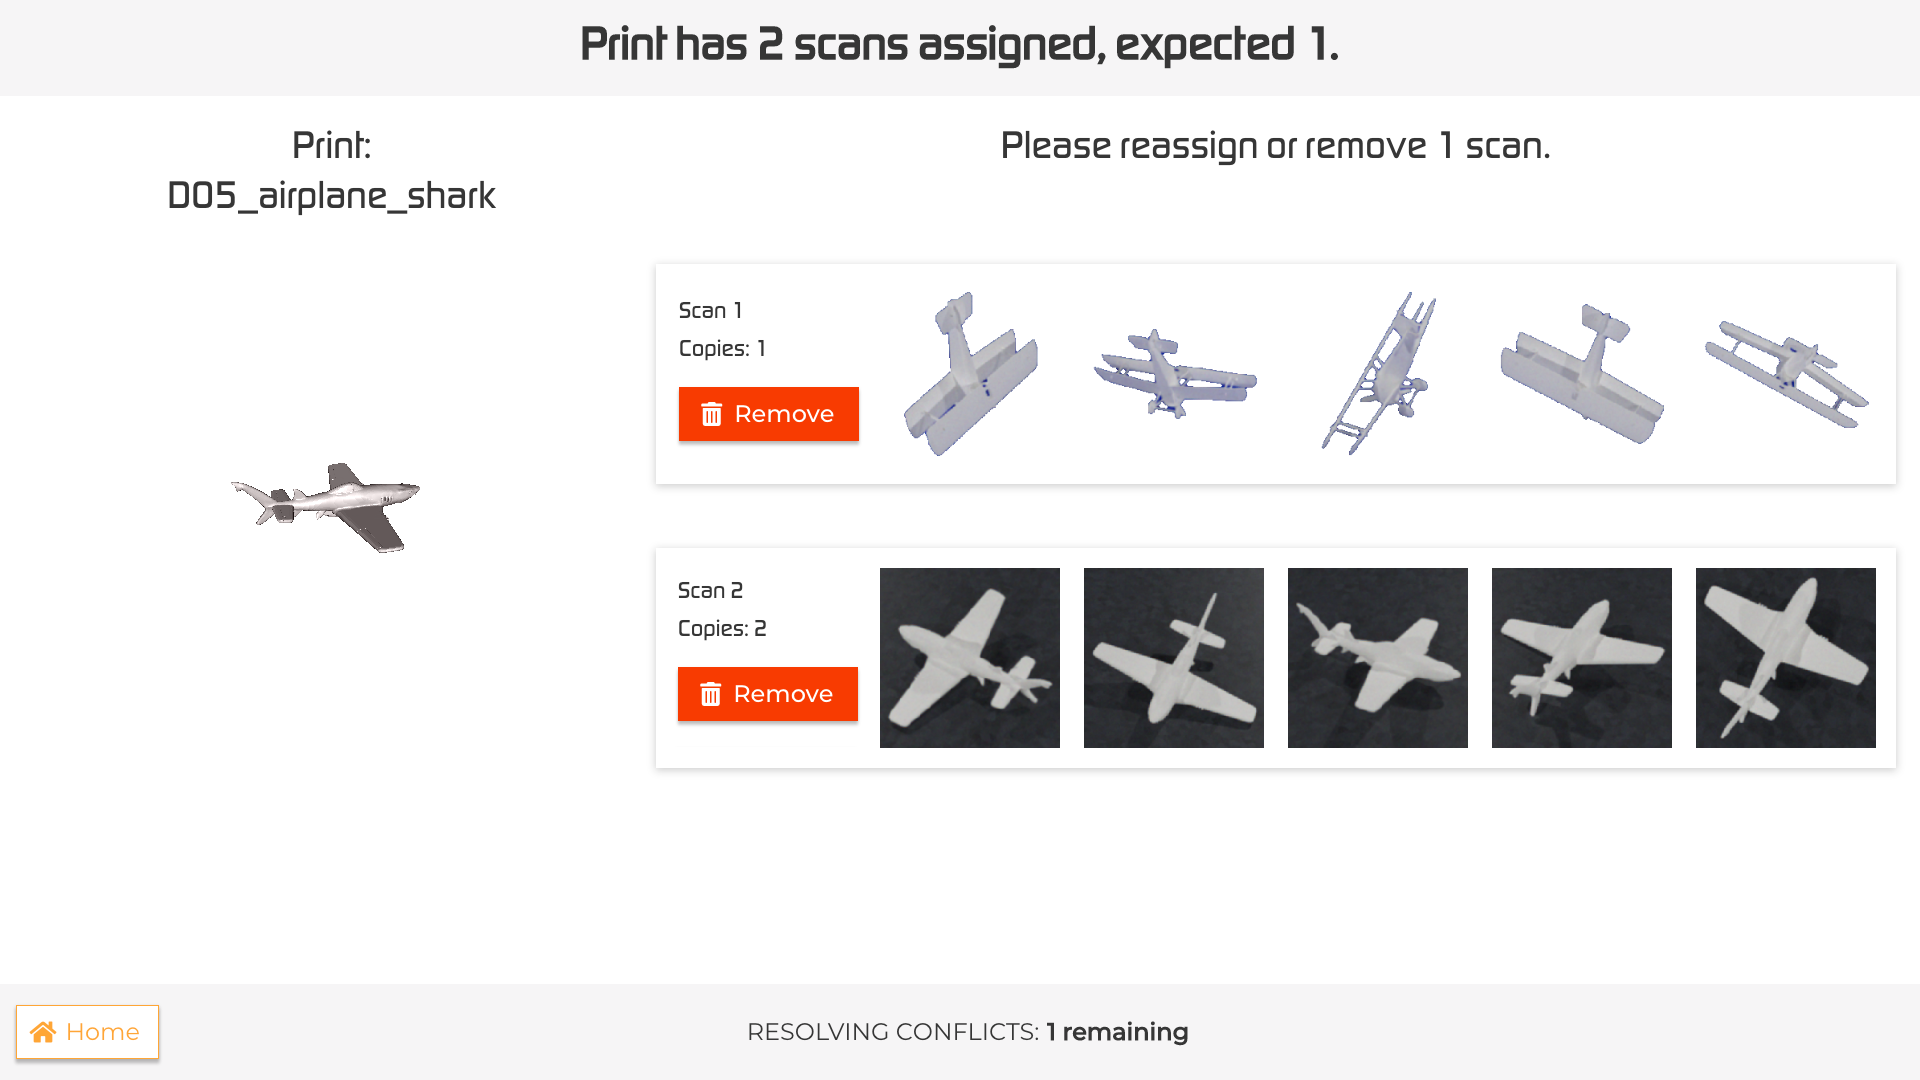
Task: Select the last airplane image in Scan 2
Action: [1785, 657]
